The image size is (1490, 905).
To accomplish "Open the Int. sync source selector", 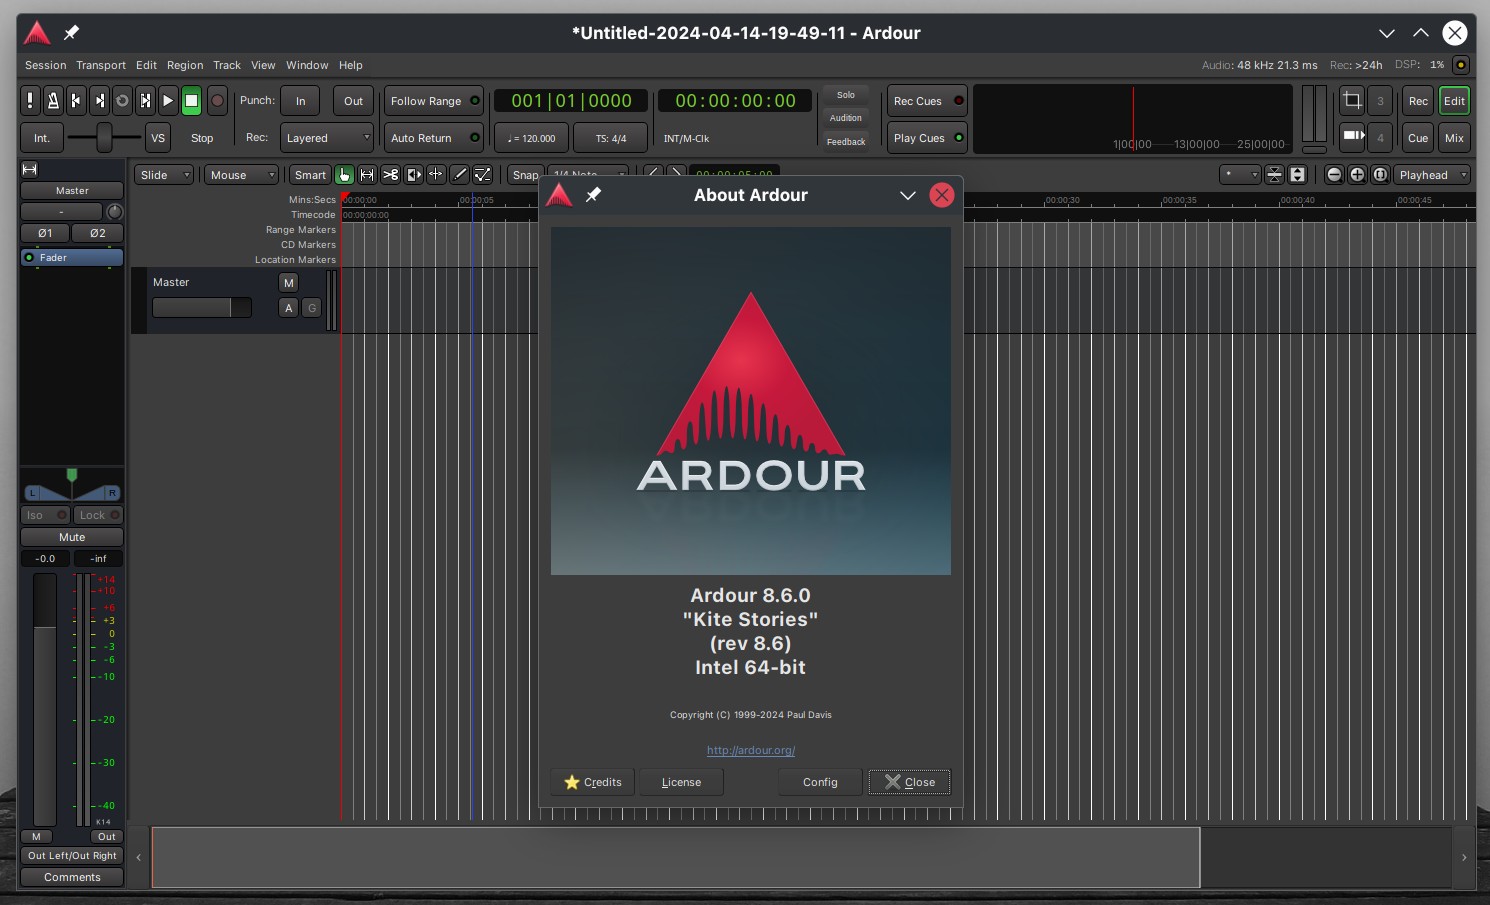I will click(x=41, y=138).
